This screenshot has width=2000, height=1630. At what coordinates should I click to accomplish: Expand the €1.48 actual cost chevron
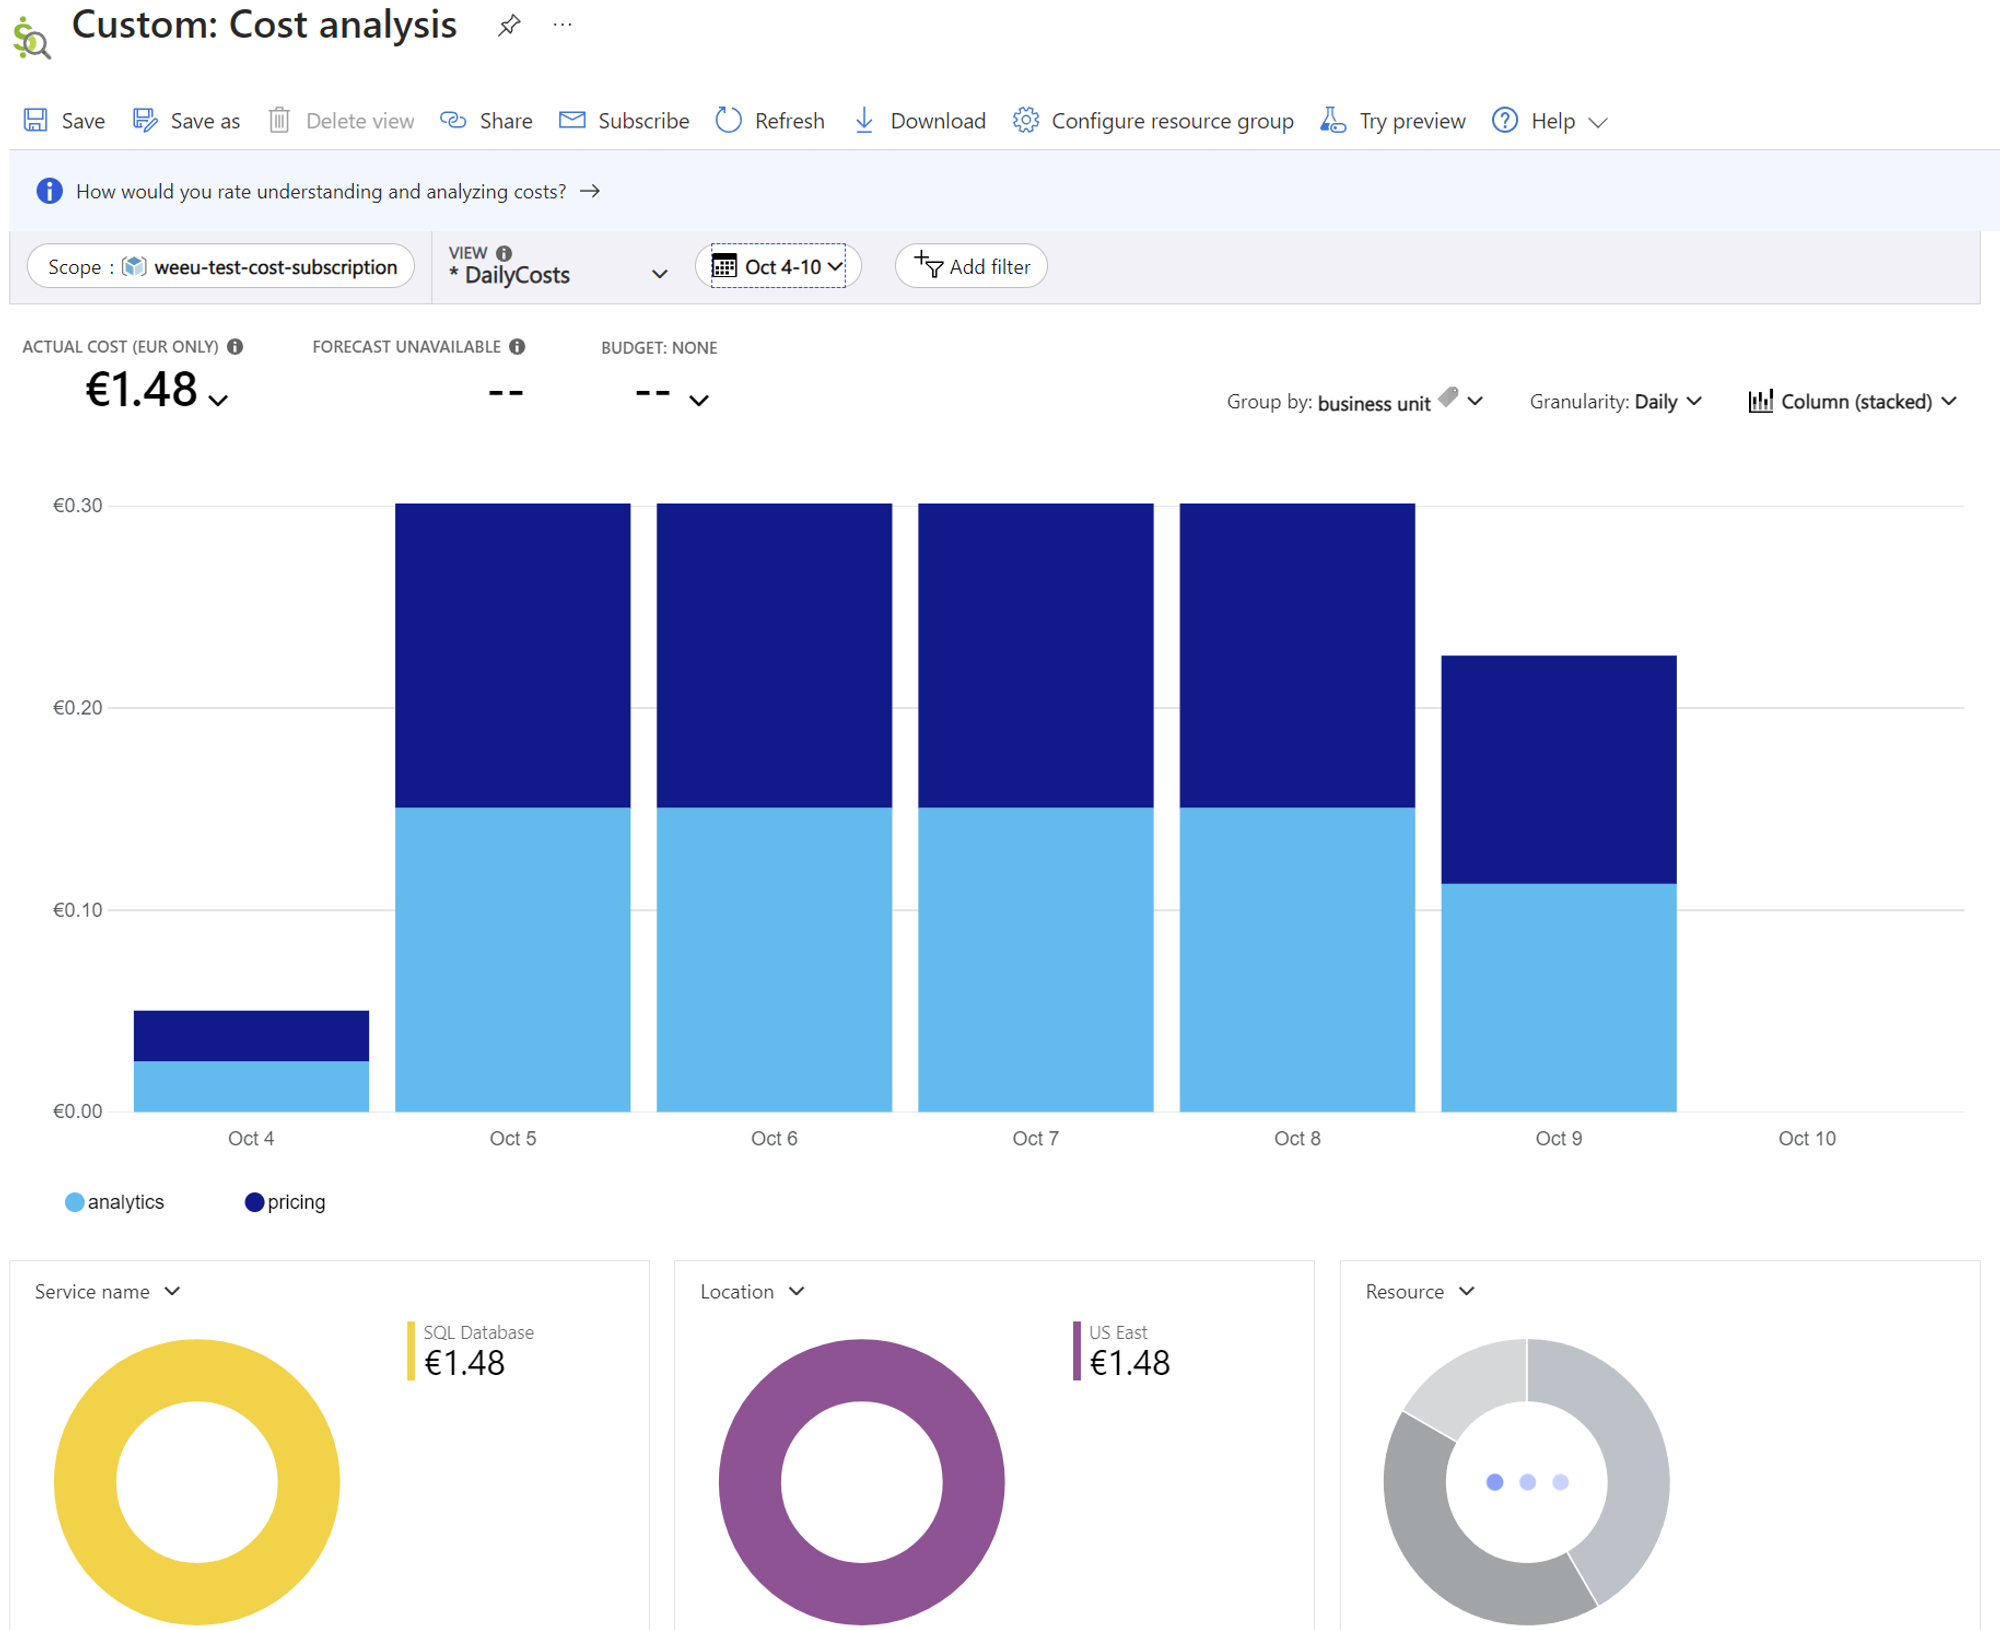point(219,399)
